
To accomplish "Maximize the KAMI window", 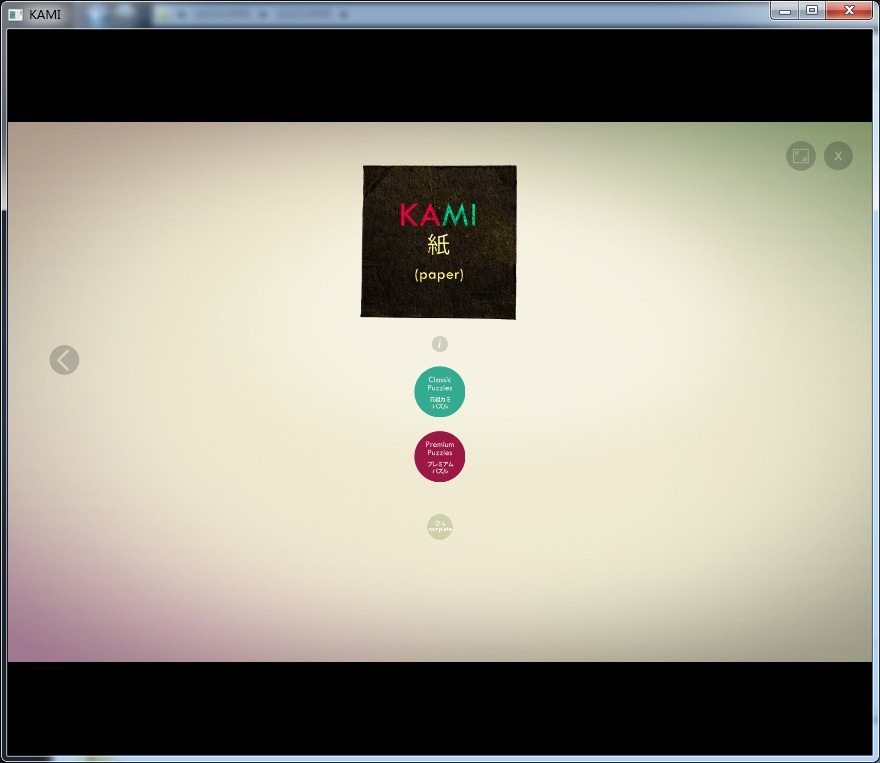I will [x=812, y=11].
